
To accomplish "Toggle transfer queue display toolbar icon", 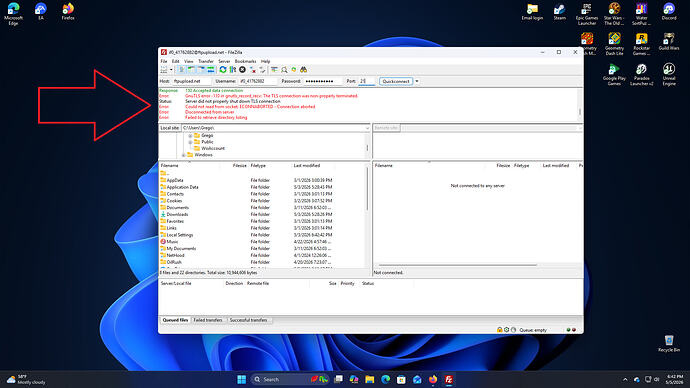I will coord(211,70).
